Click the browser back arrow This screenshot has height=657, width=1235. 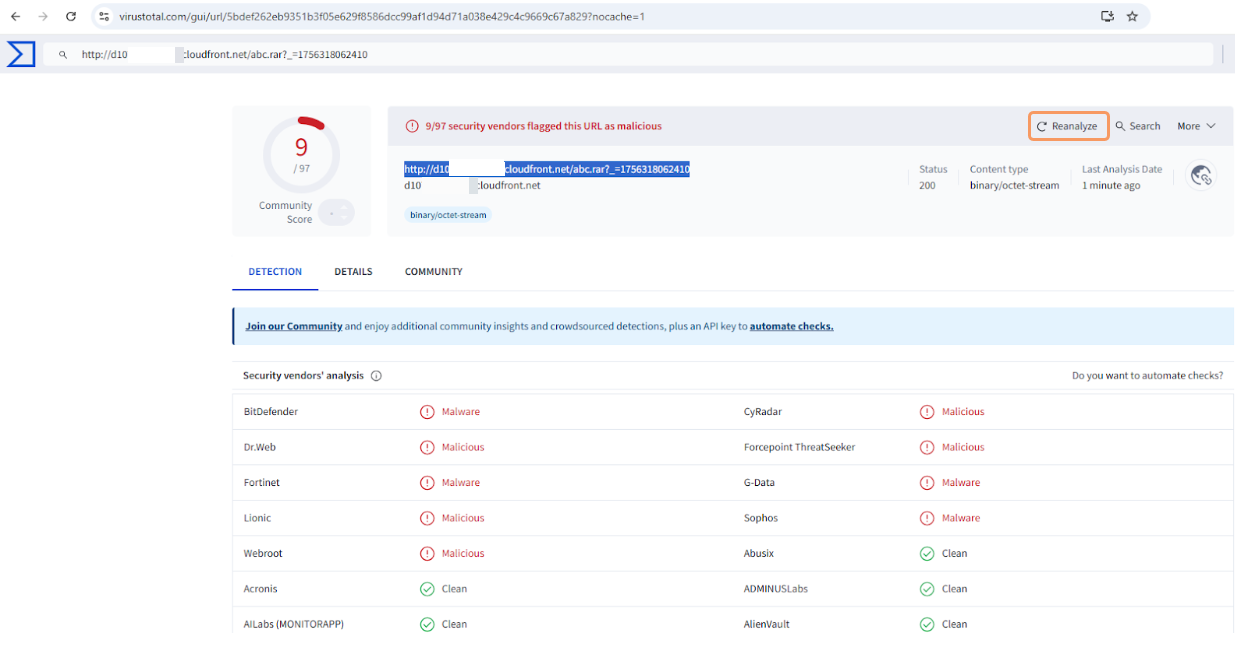[x=15, y=16]
